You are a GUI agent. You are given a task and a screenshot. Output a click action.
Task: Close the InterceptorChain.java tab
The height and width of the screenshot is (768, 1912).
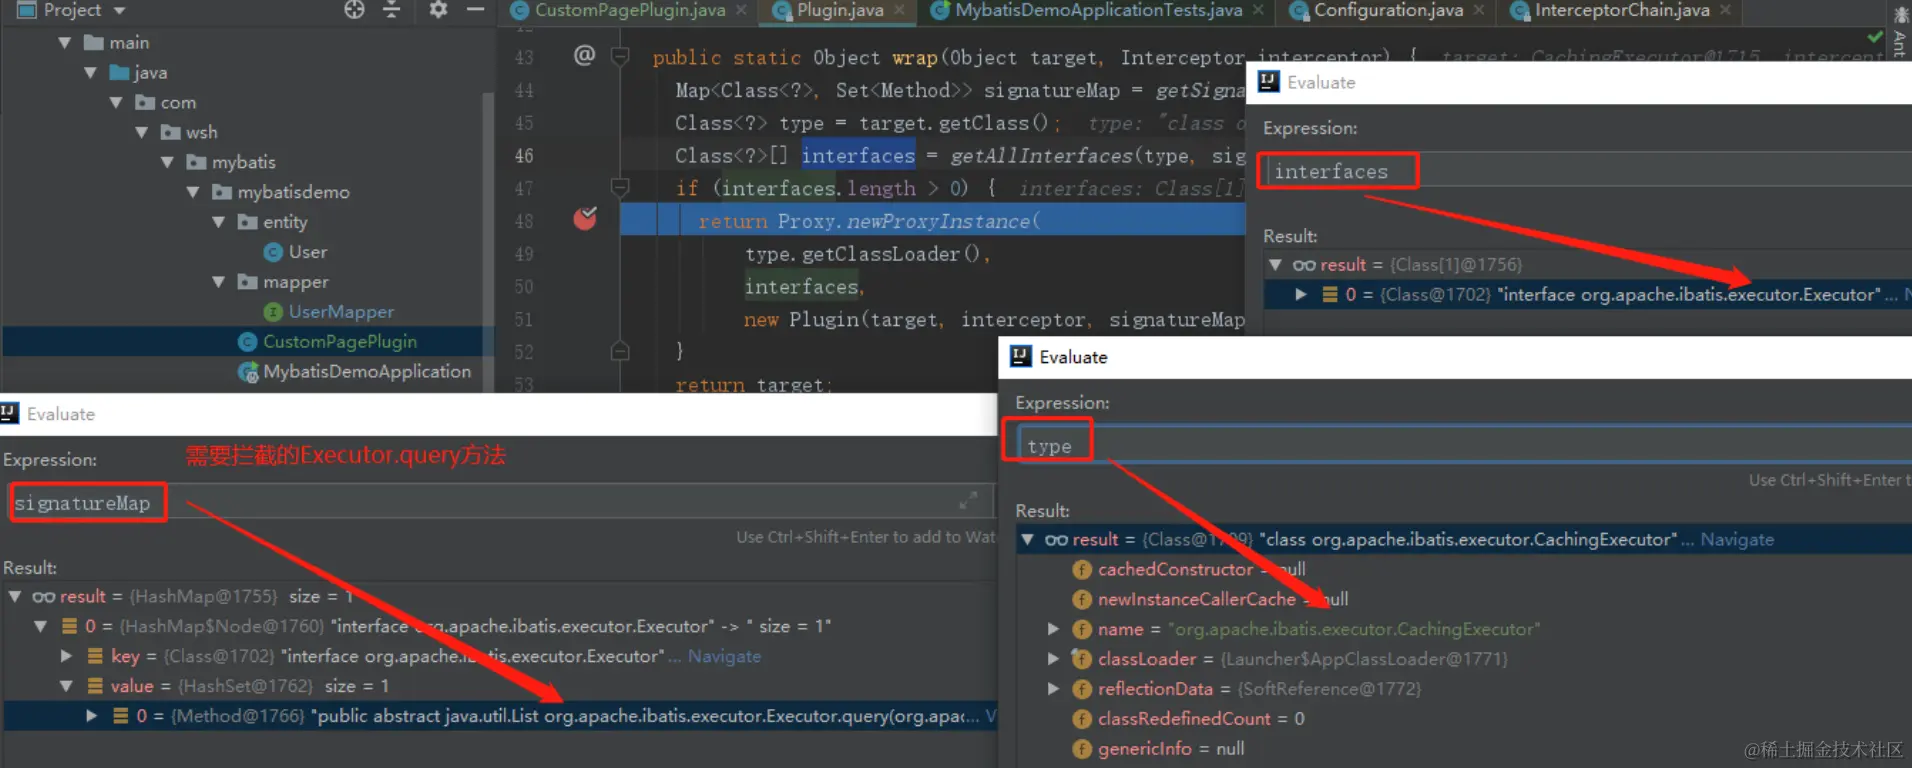click(x=1725, y=10)
